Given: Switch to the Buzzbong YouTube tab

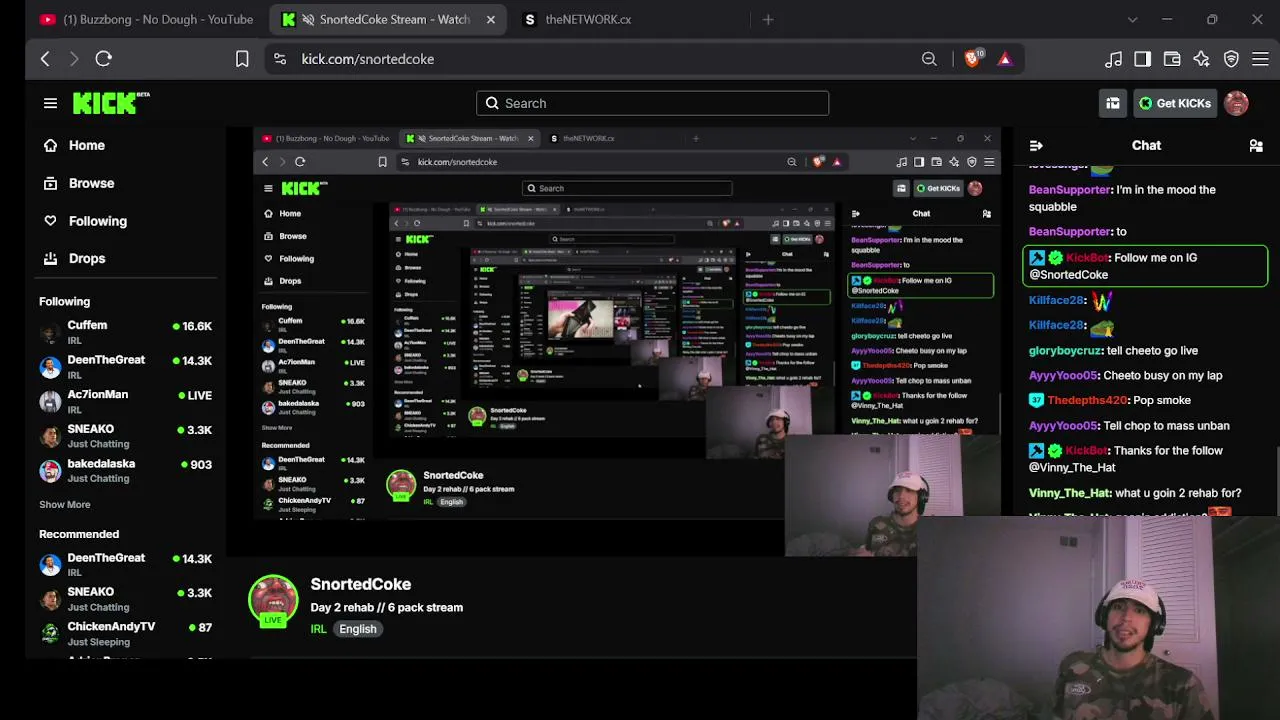Looking at the screenshot, I should point(146,19).
